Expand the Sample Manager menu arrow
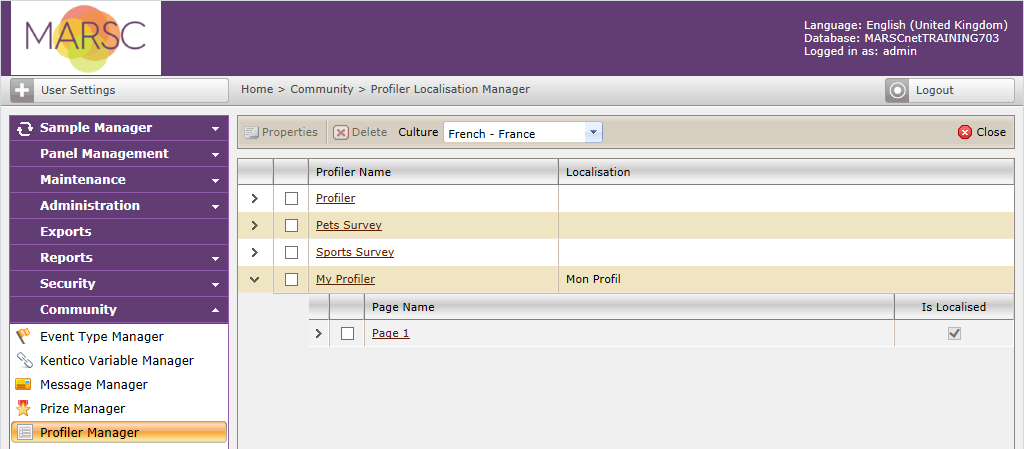 coord(216,129)
